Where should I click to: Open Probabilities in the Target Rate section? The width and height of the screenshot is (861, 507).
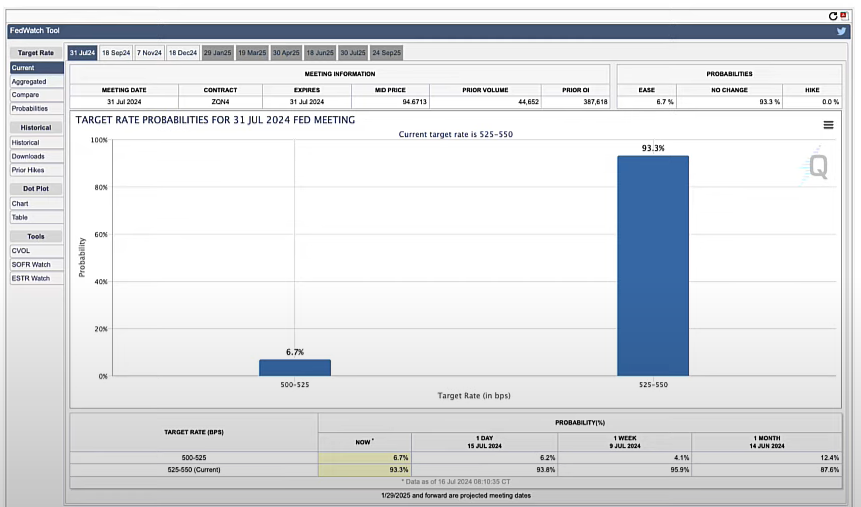[30, 108]
